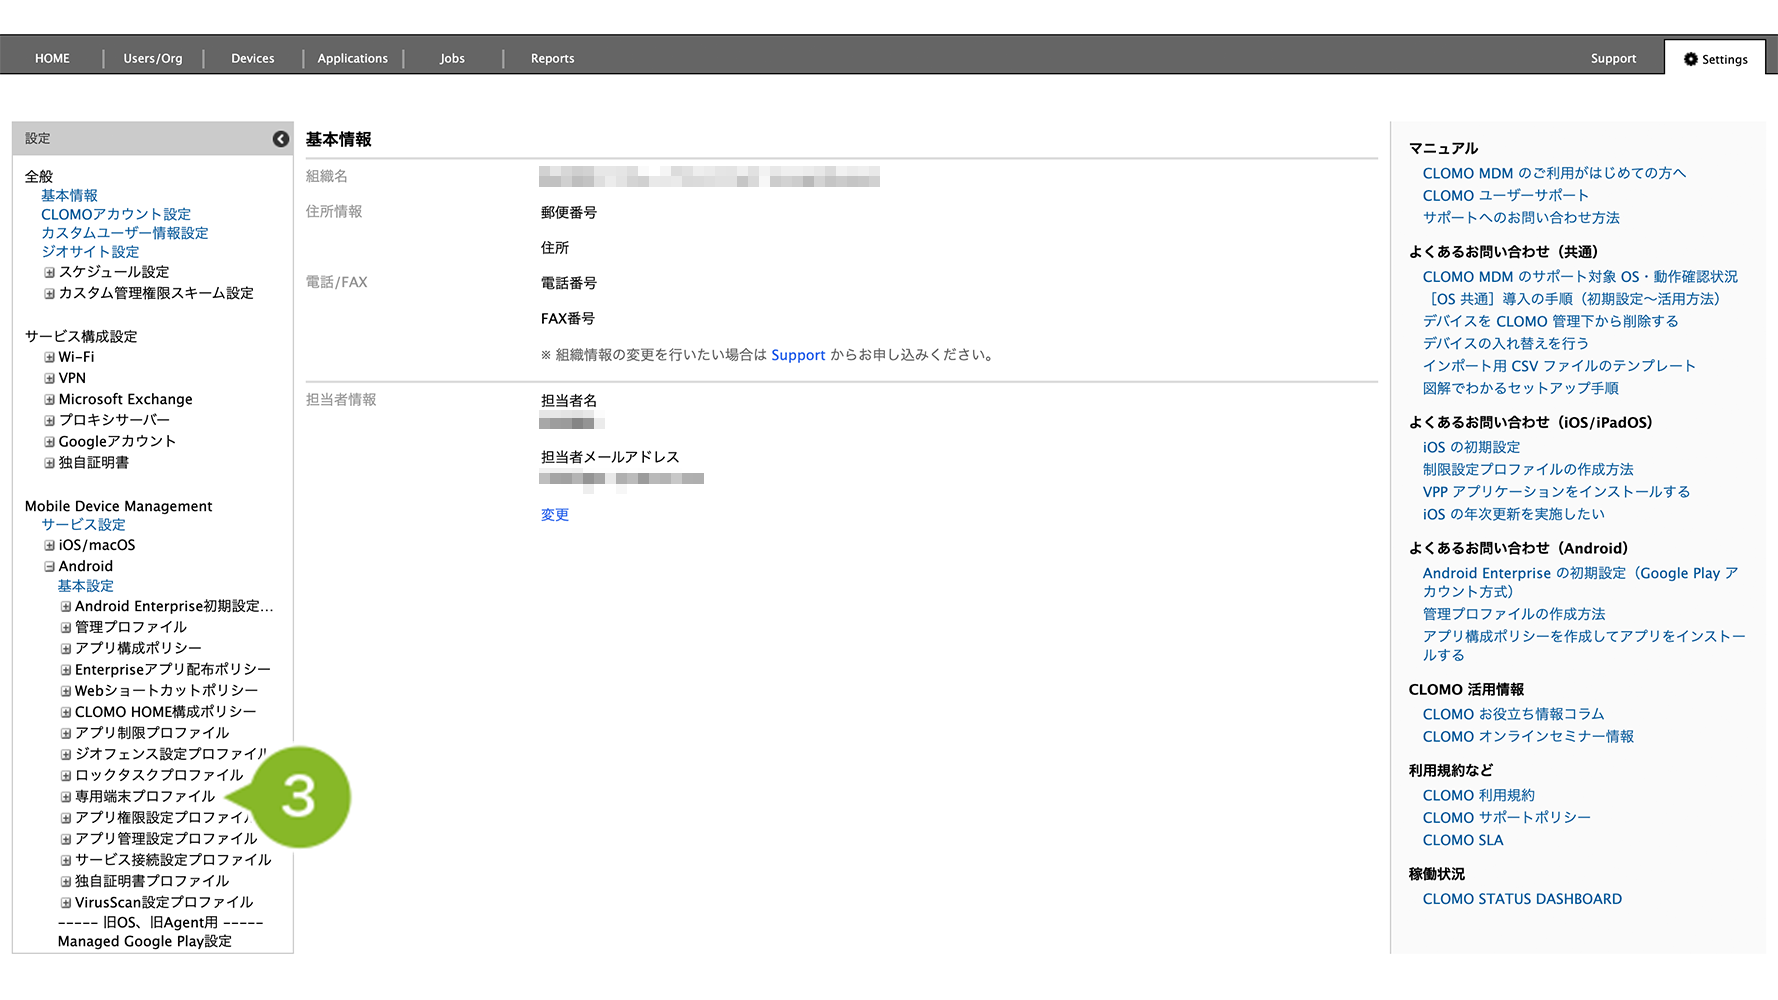Image resolution: width=1778 pixels, height=1000 pixels.
Task: Select Managed Google Play設定 item
Action: 145,941
